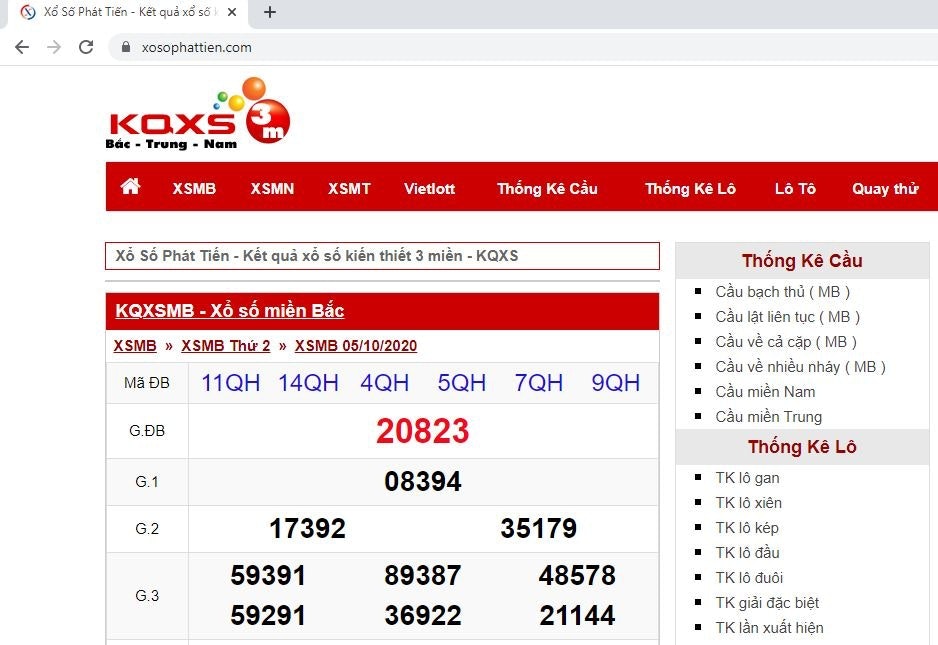Select TK lô gan in sidebar
The image size is (938, 645).
click(x=747, y=478)
